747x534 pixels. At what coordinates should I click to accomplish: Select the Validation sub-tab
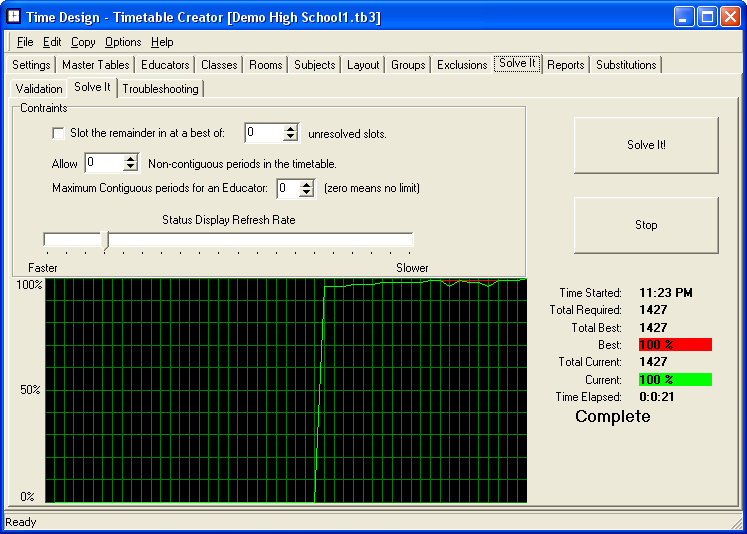click(39, 89)
